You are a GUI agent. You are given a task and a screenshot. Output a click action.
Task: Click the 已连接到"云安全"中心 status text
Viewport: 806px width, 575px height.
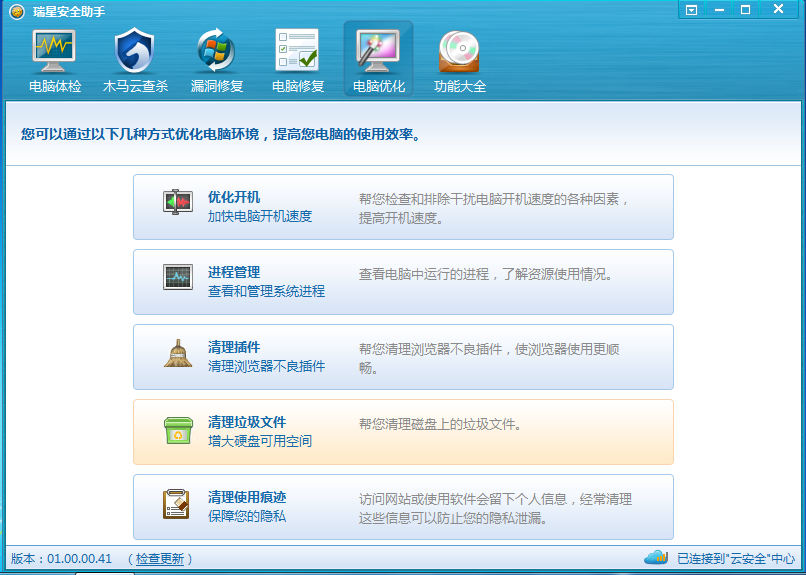click(x=736, y=559)
